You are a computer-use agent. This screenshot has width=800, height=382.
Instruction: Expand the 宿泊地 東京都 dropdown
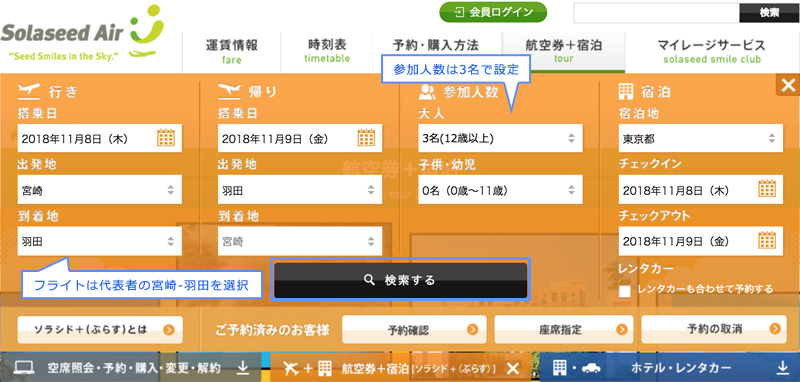[701, 138]
